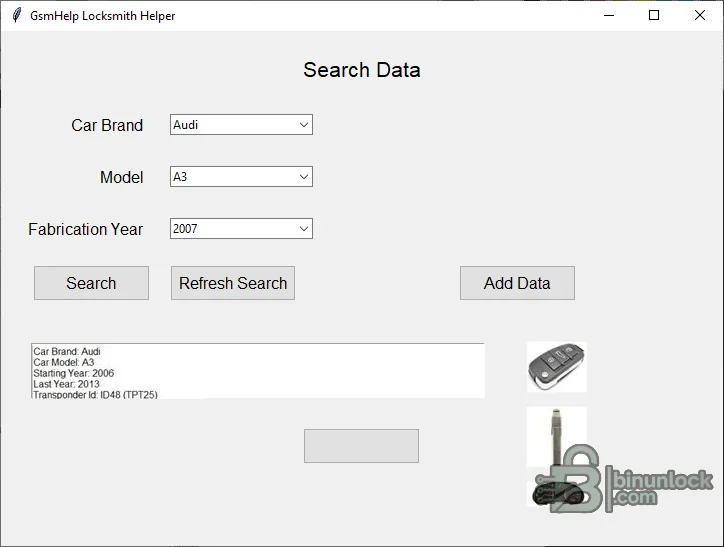Open the Model dropdown showing A3
This screenshot has height=547, width=724.
tap(241, 177)
